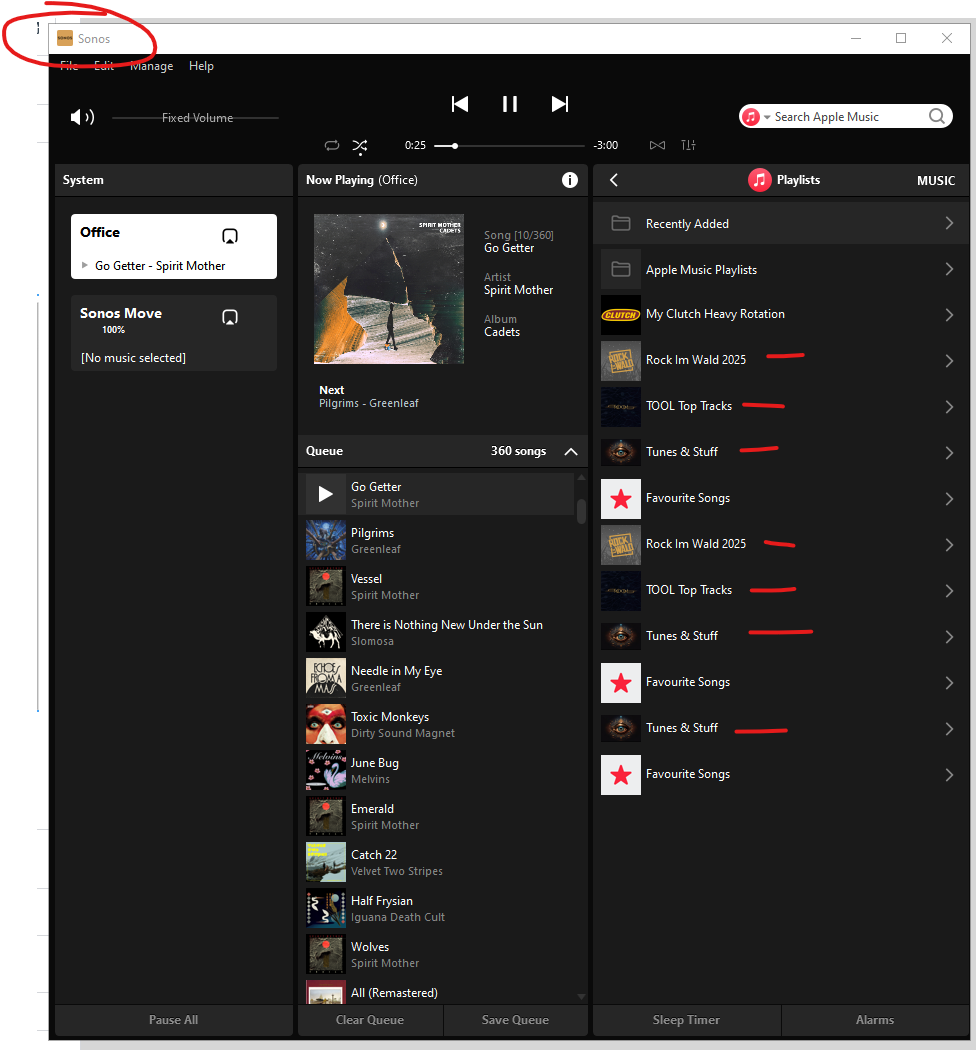The width and height of the screenshot is (976, 1050).
Task: Click the Pilgrims album thumbnail
Action: (x=326, y=540)
